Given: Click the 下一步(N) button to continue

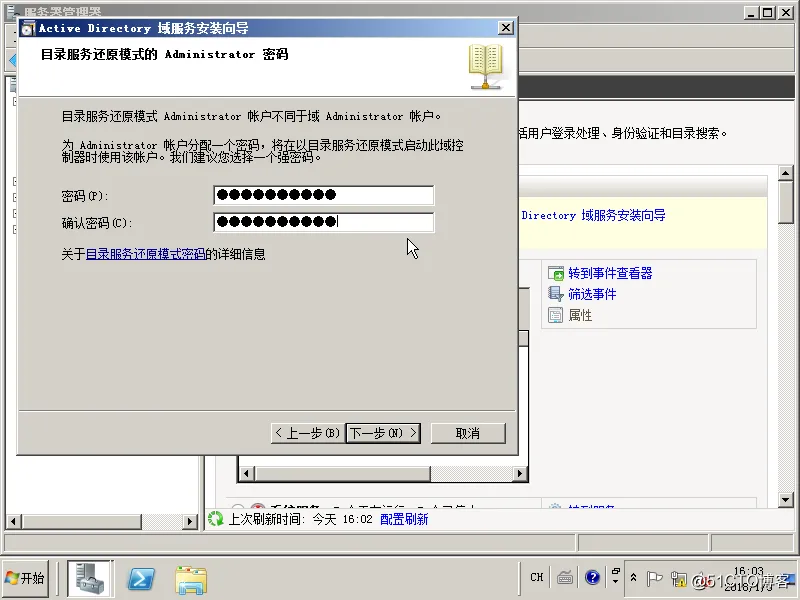Looking at the screenshot, I should 383,432.
